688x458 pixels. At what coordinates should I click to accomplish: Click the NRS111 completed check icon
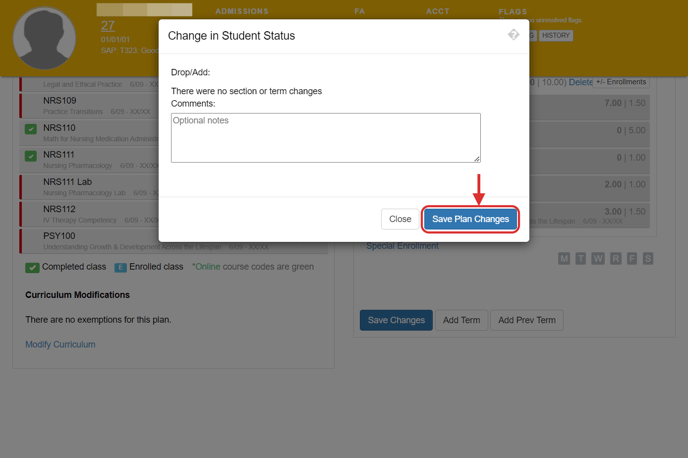[31, 156]
